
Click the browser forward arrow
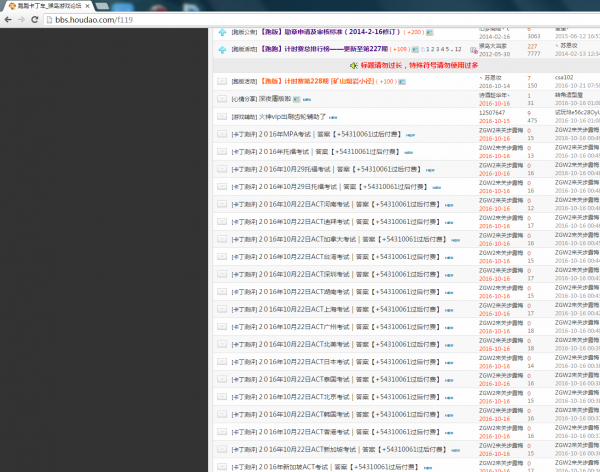[x=21, y=20]
